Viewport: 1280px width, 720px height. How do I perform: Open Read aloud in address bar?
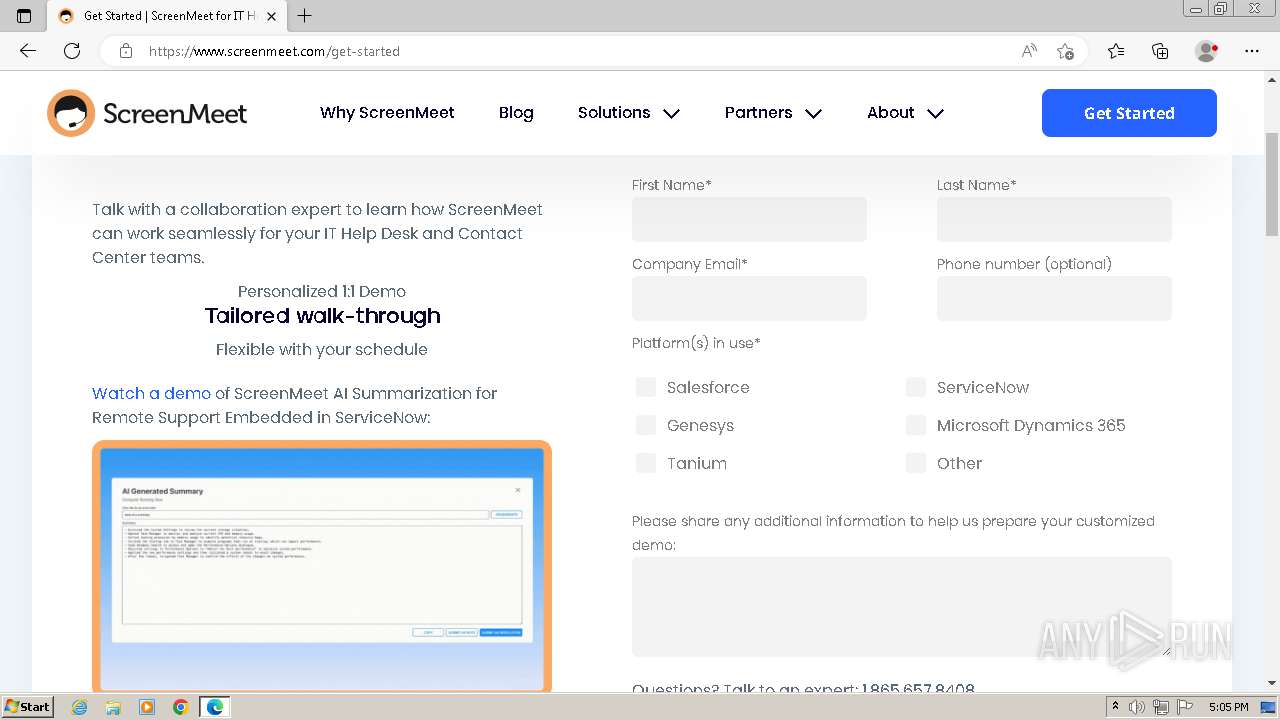click(x=1029, y=51)
